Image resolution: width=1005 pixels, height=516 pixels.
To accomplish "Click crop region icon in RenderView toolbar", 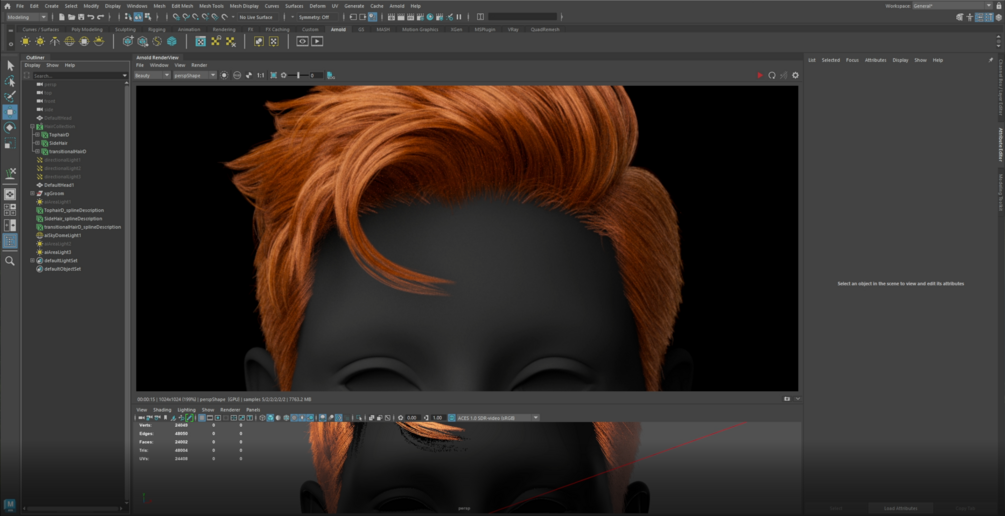I will [x=274, y=75].
